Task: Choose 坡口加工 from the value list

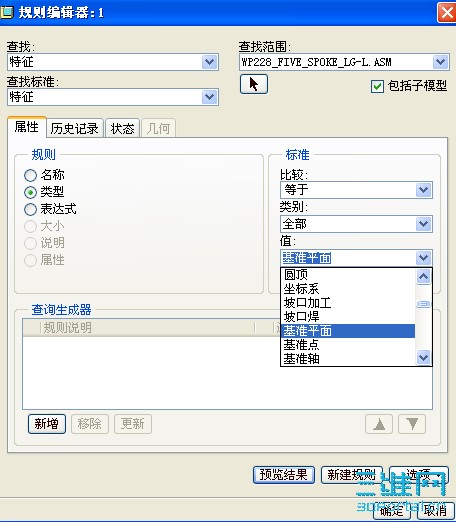Action: pos(348,303)
